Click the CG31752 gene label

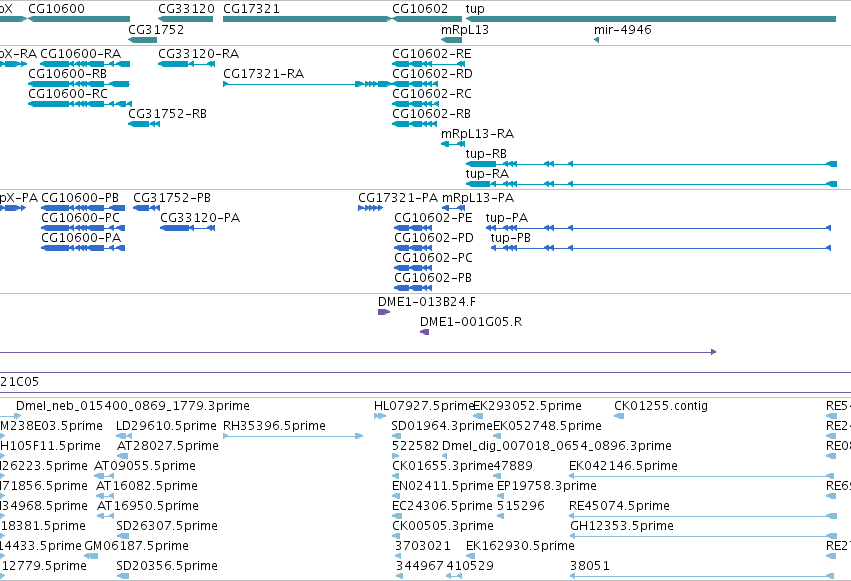156,29
